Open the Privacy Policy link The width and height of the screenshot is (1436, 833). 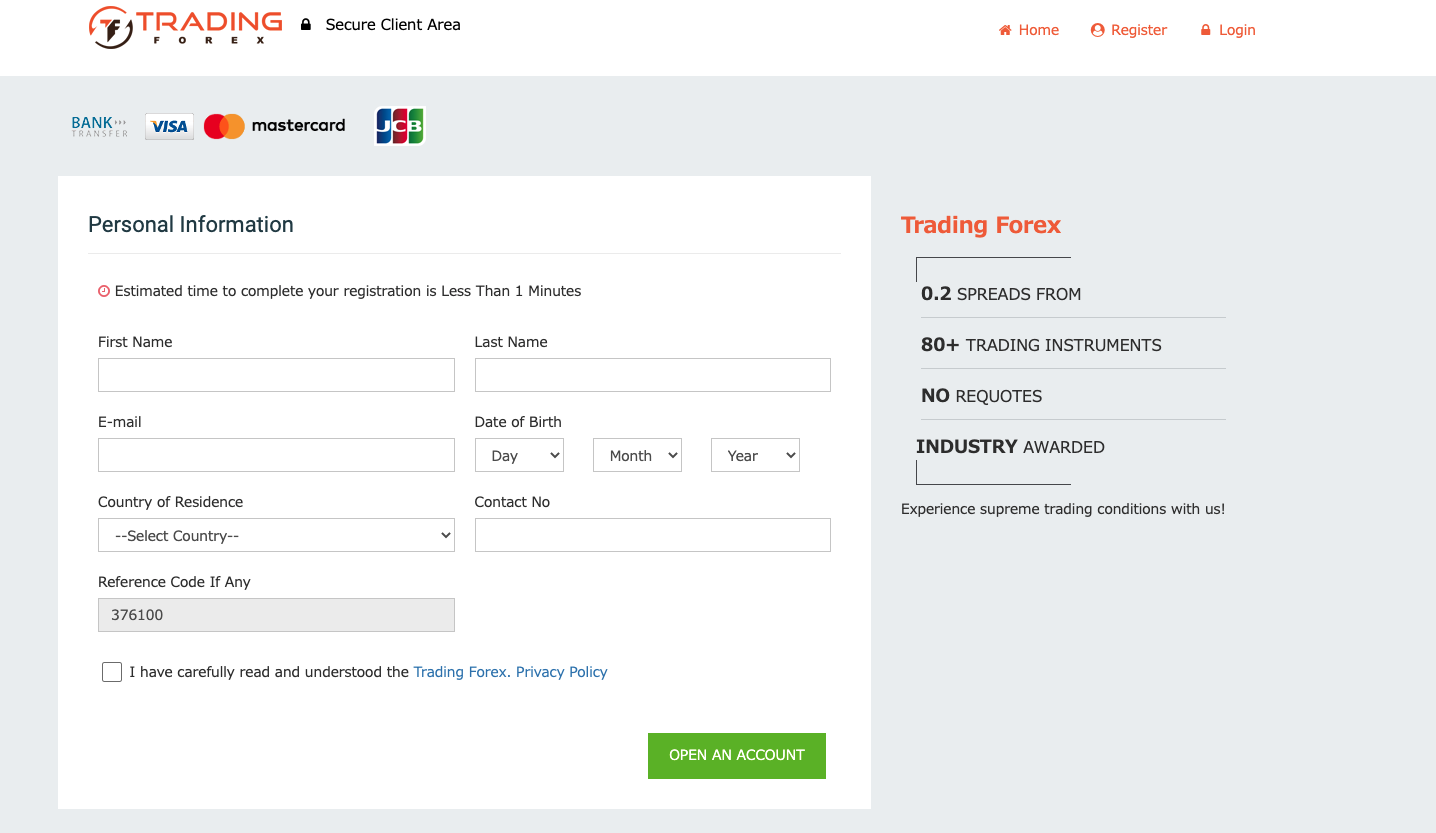tap(562, 672)
